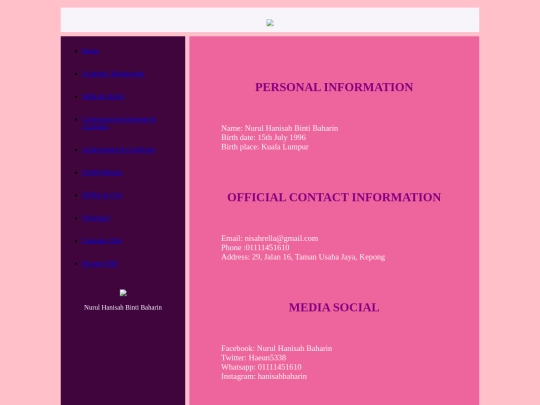Click 'Whatsapp: 01111451610' text
This screenshot has height=405, width=540.
point(261,367)
